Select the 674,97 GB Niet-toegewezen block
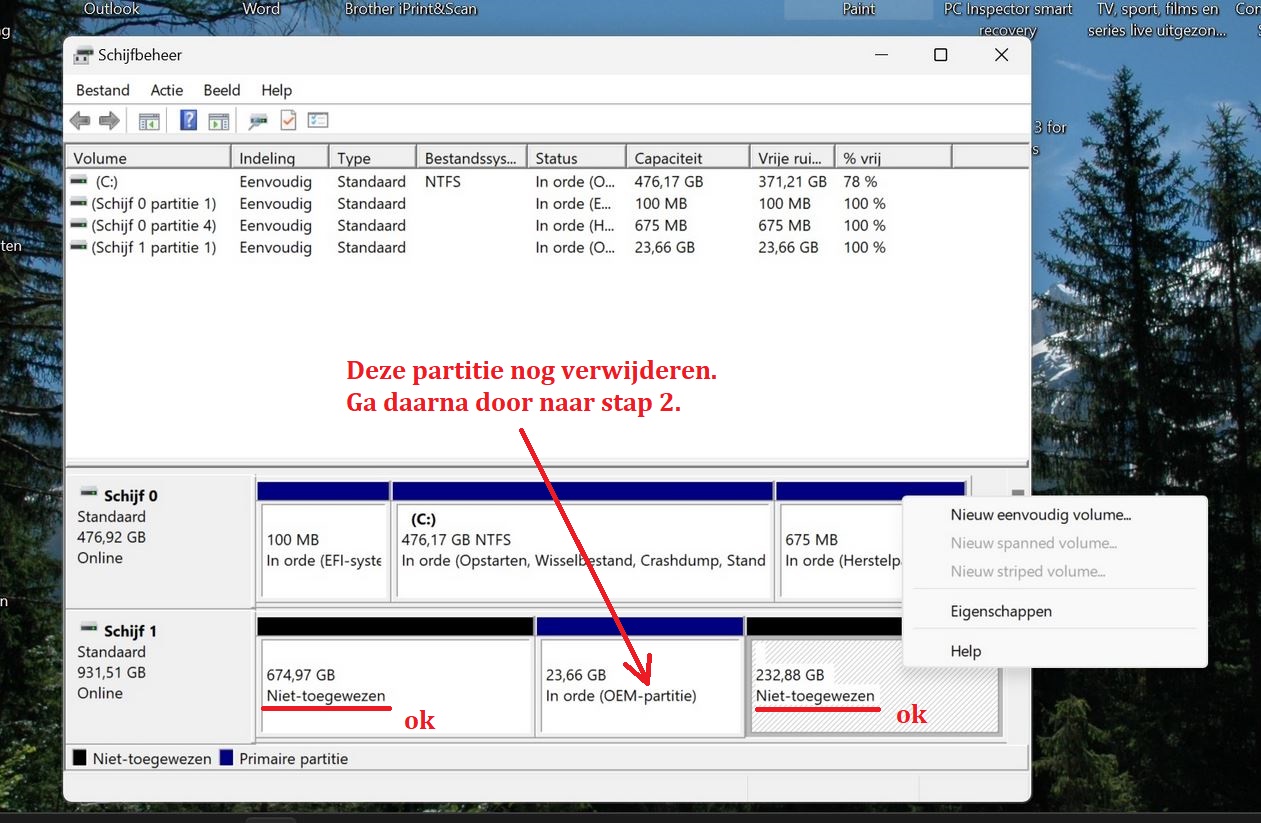The width and height of the screenshot is (1261, 823). [x=394, y=685]
